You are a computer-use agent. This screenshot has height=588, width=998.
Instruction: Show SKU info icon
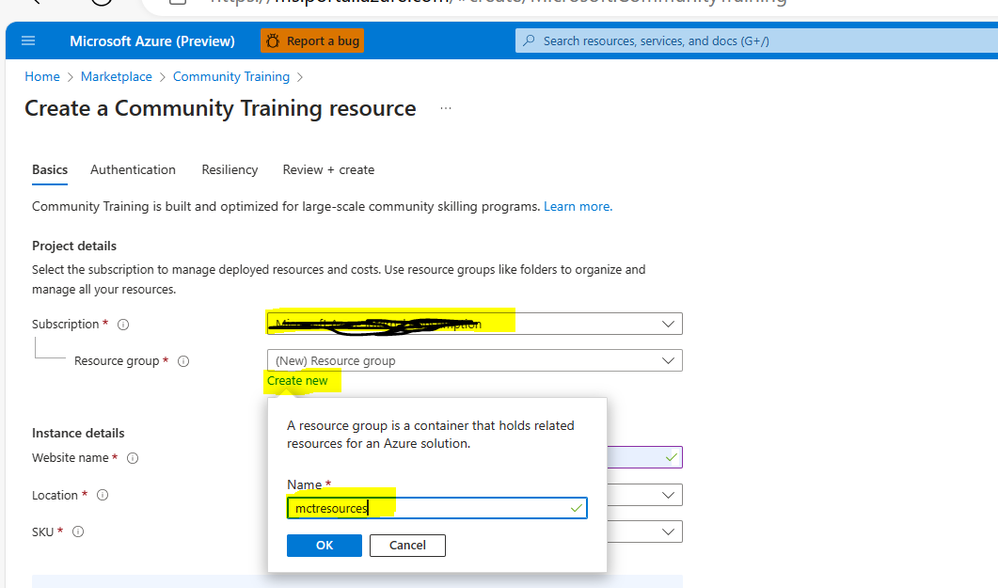(78, 532)
